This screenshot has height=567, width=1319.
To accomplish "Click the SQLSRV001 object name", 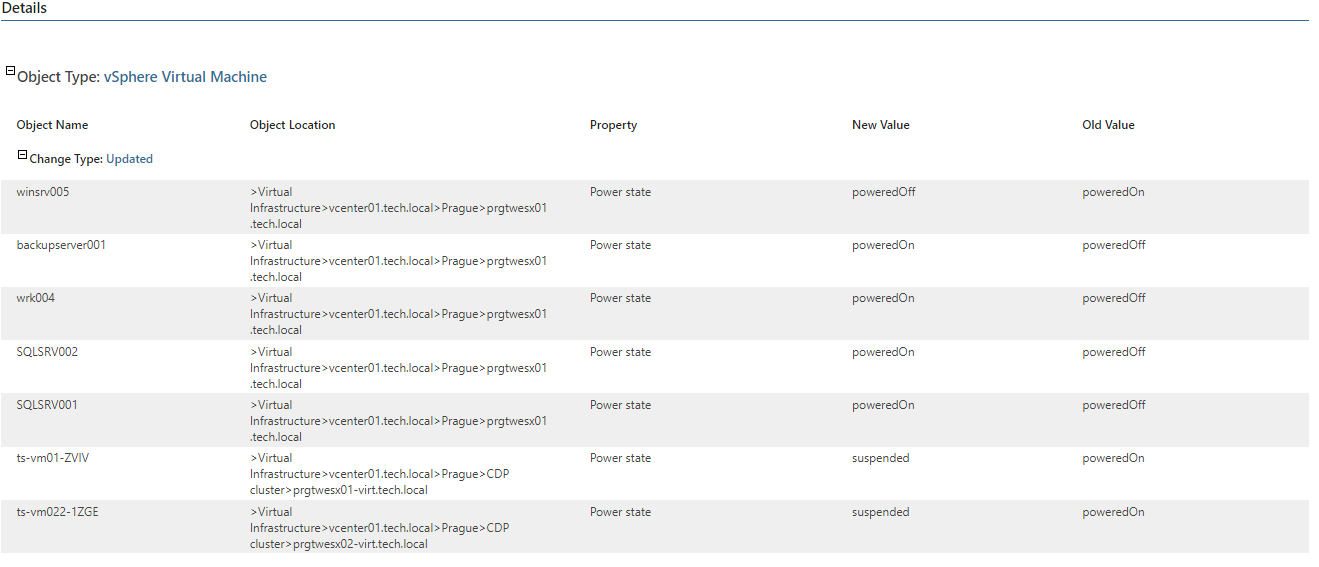I will coord(47,405).
